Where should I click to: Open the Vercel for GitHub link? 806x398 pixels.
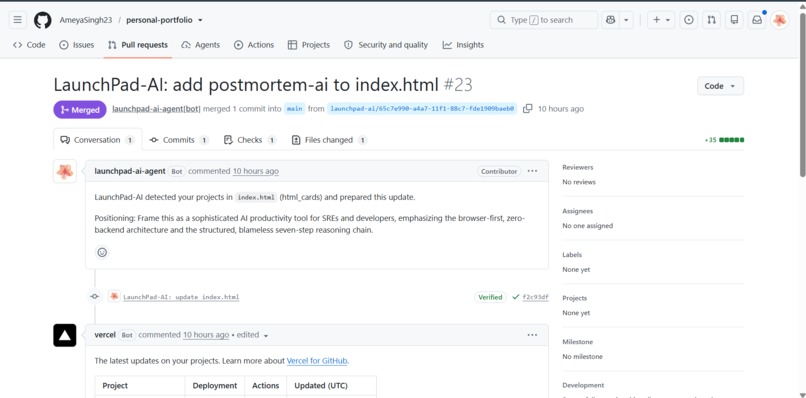tap(317, 361)
